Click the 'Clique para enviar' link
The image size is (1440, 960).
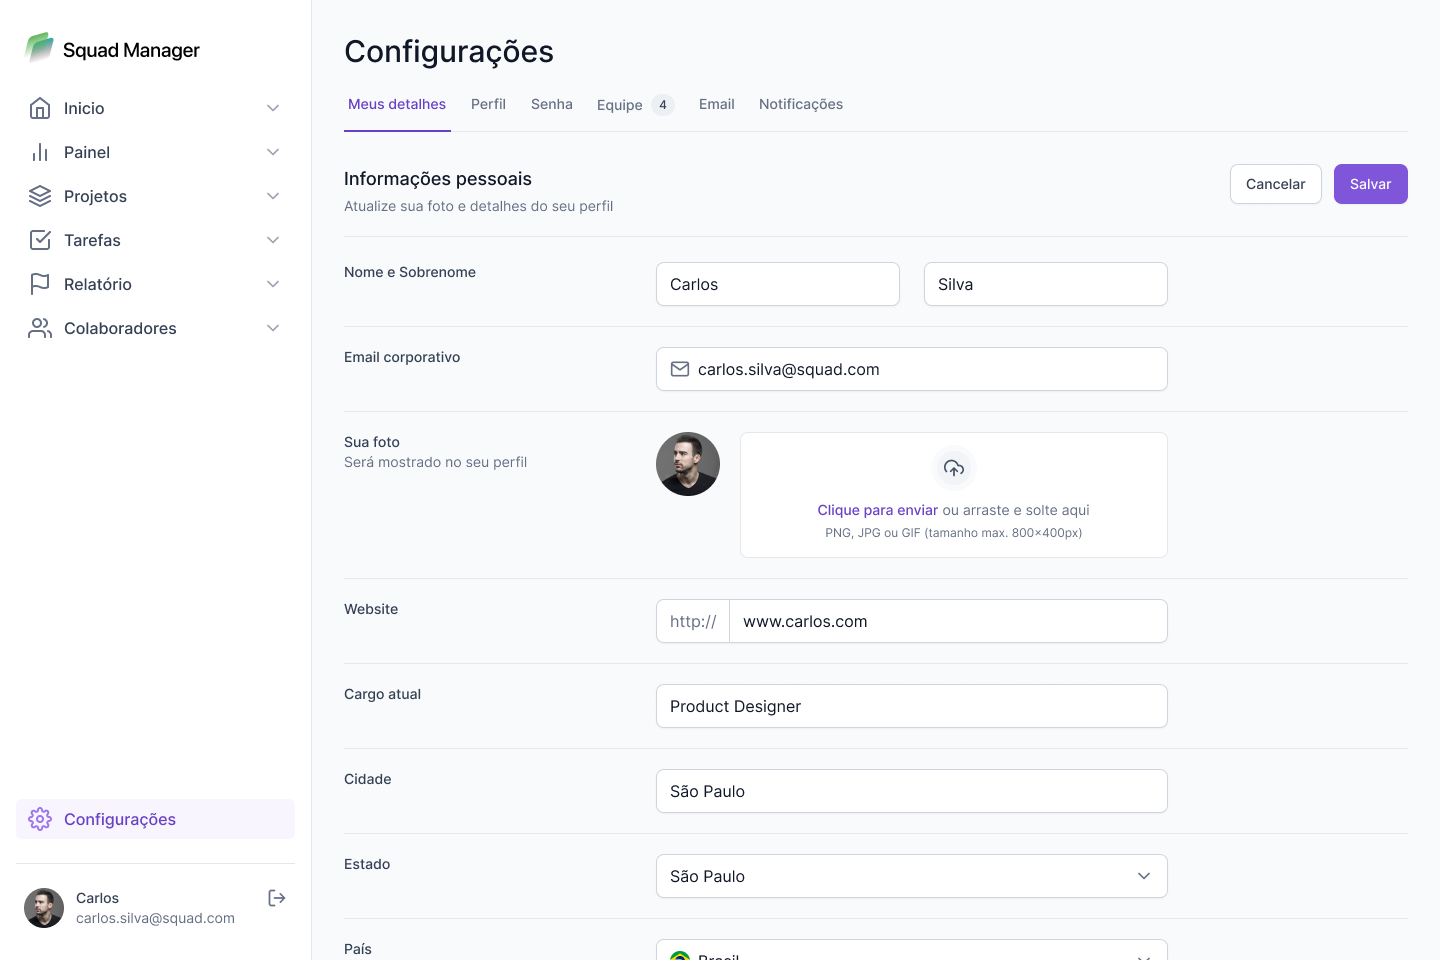pyautogui.click(x=877, y=510)
